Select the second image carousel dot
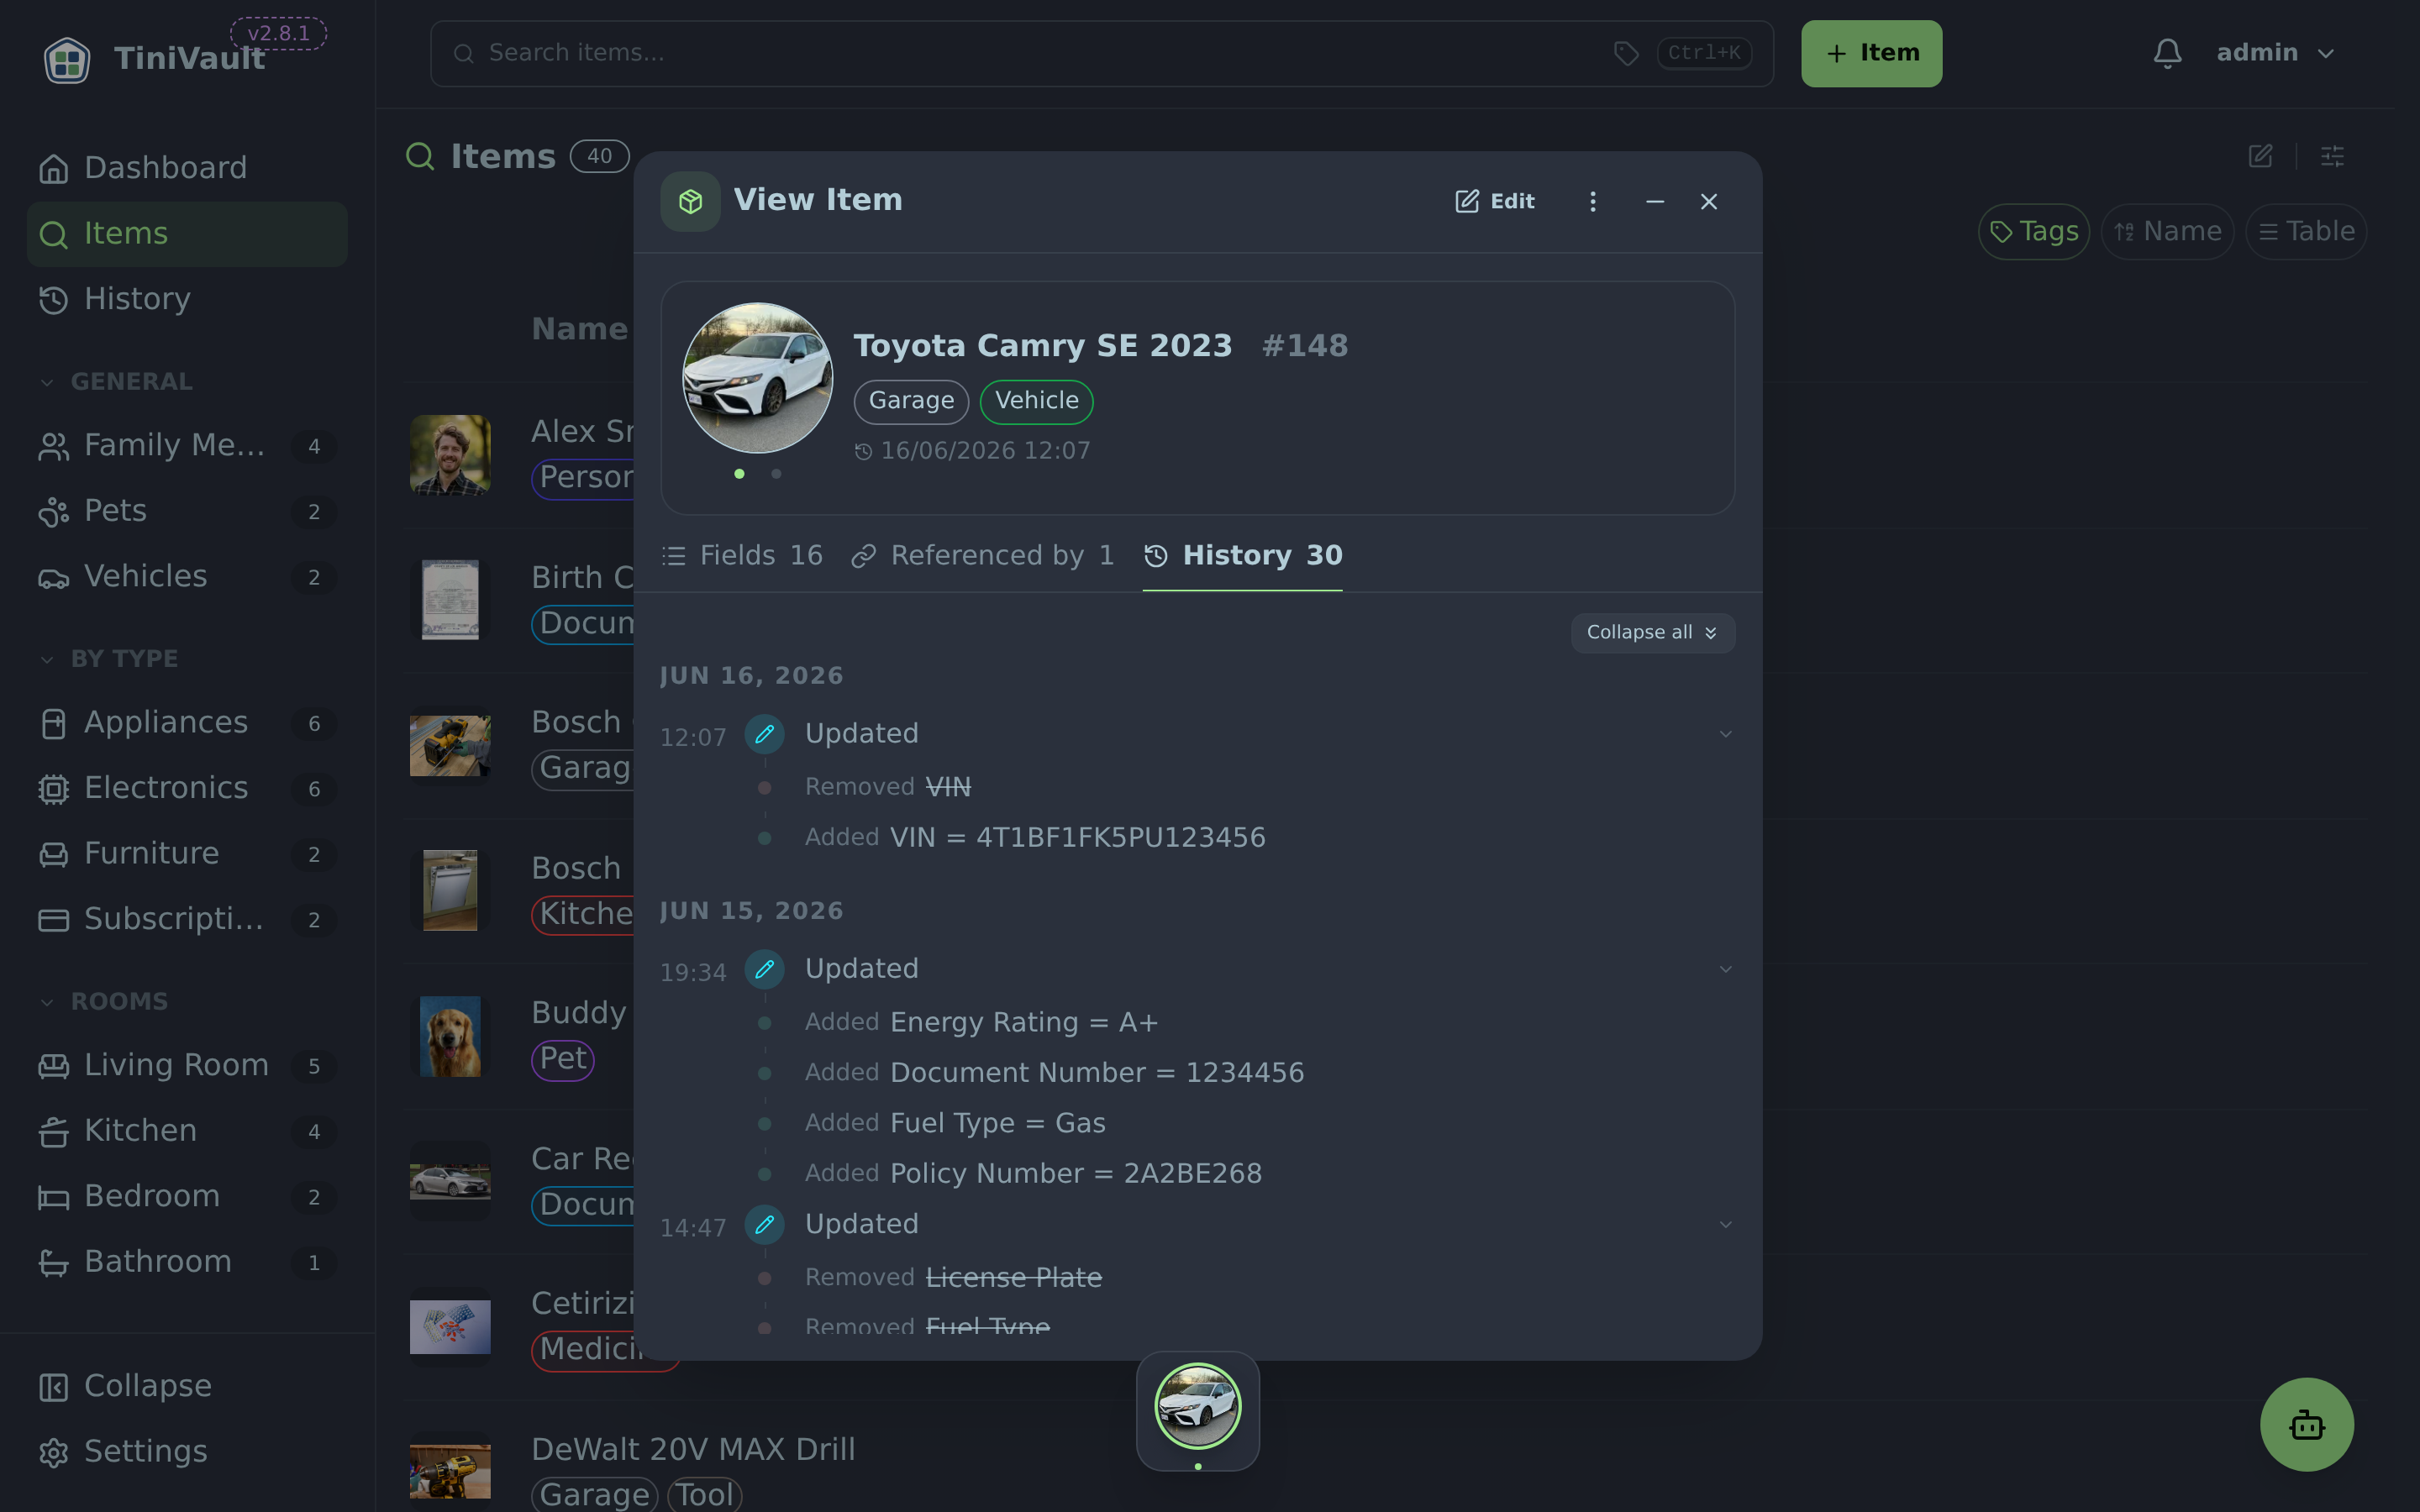The width and height of the screenshot is (2420, 1512). 776,474
